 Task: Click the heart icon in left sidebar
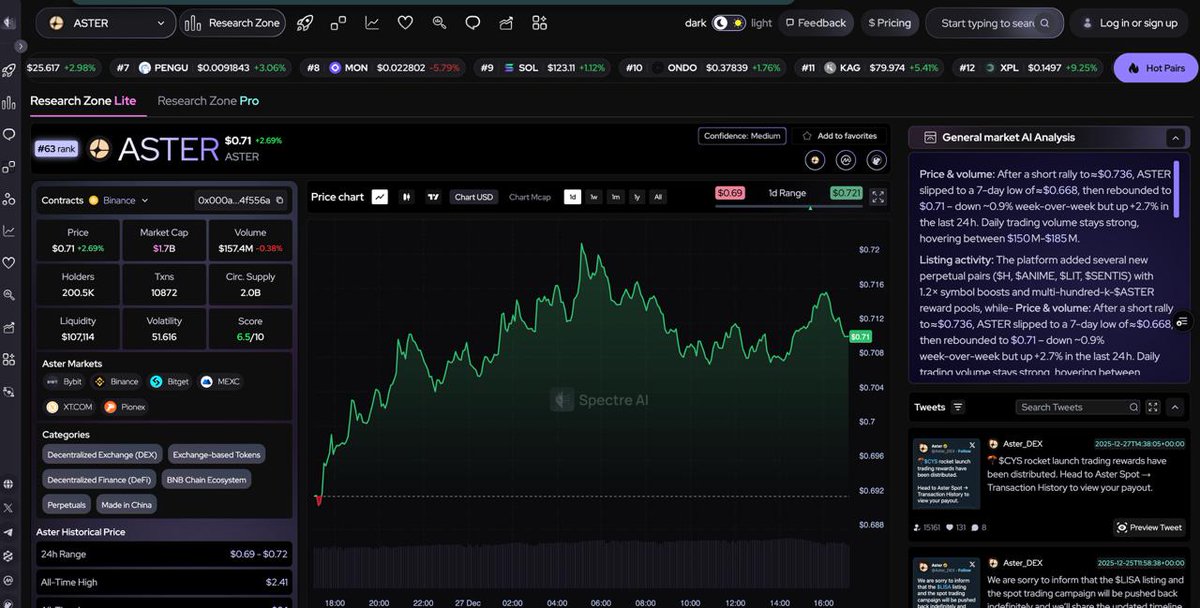[9, 263]
